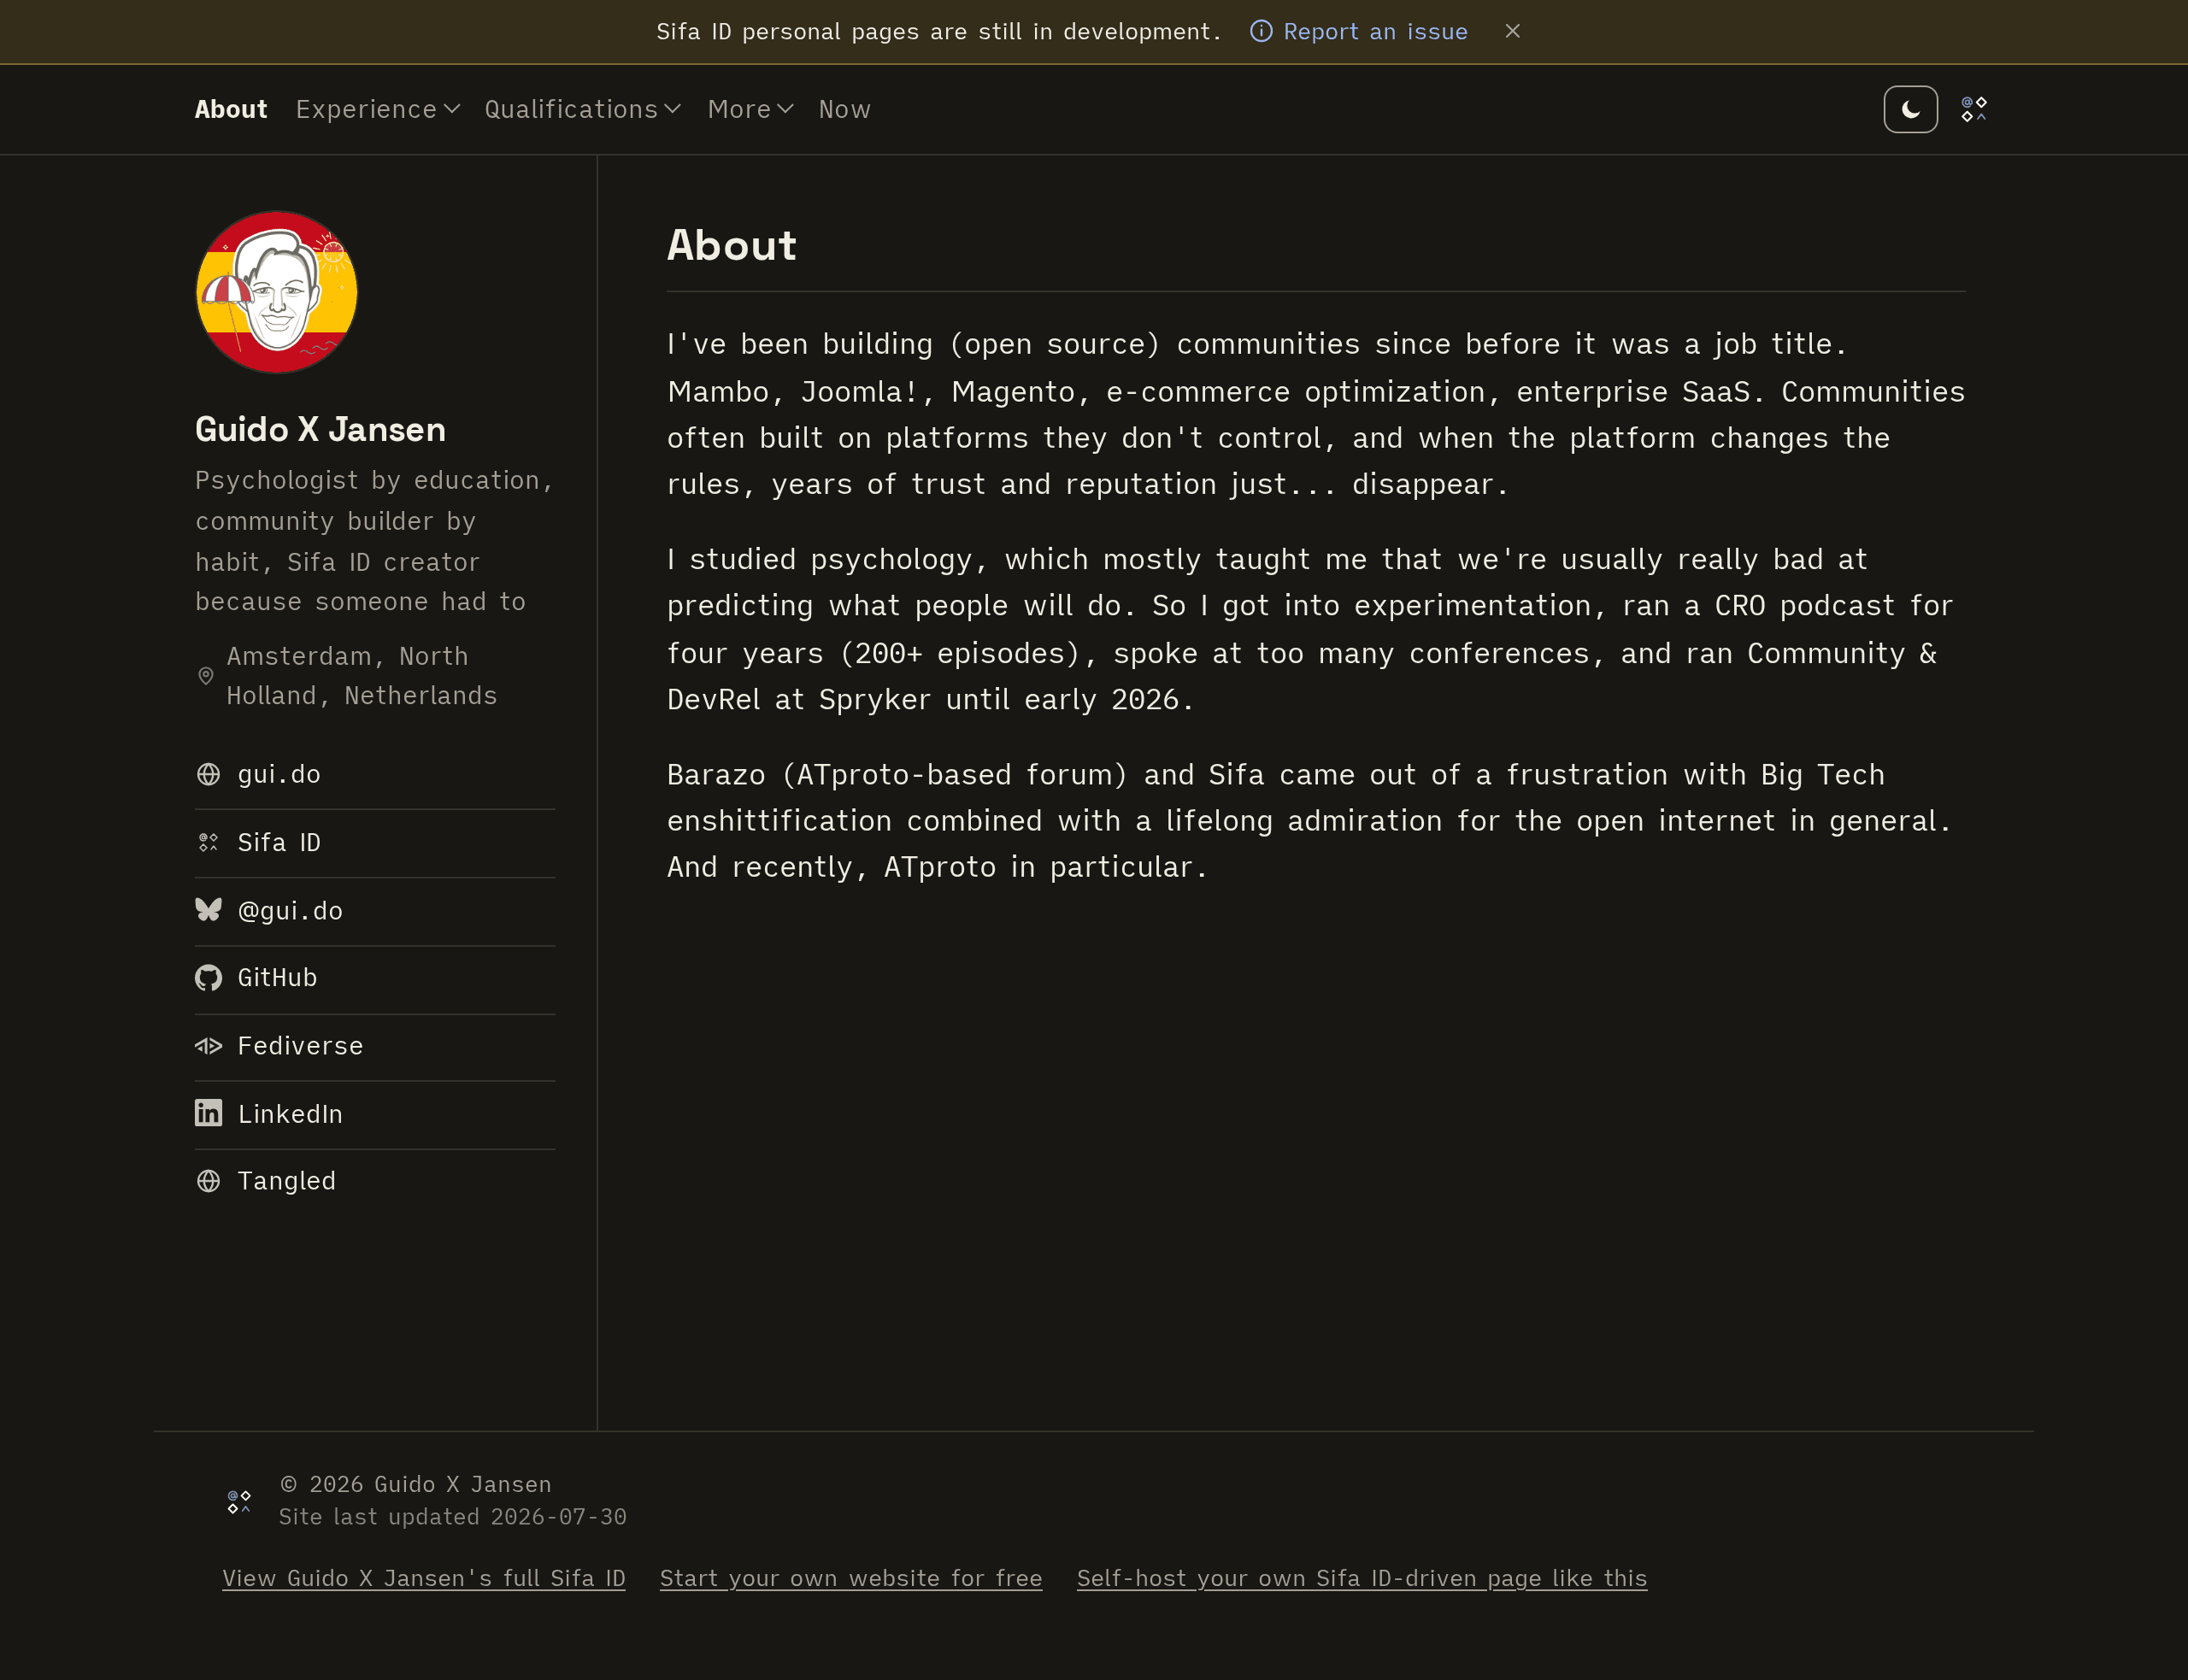The height and width of the screenshot is (1680, 2188).
Task: Click the Sifa ID icon in sidebar
Action: 208,842
